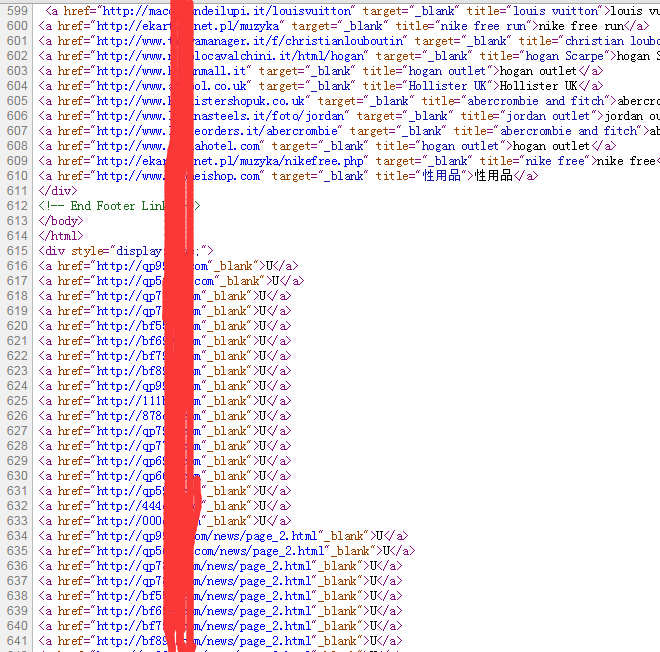Click 'christianlouboutin' in the line 601 URL
The height and width of the screenshot is (652, 660).
click(x=344, y=41)
